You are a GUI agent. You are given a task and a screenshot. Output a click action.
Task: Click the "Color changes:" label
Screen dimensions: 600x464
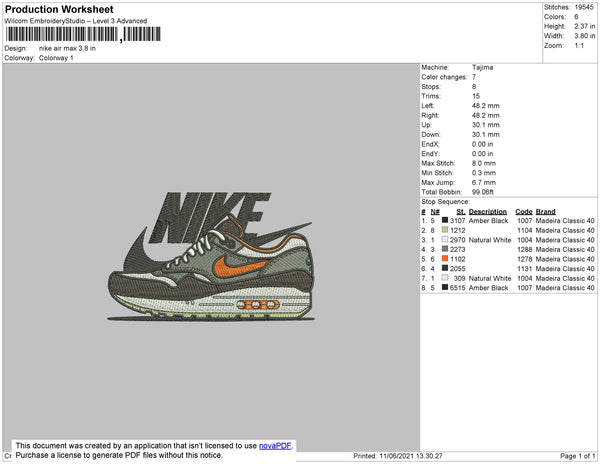[444, 77]
